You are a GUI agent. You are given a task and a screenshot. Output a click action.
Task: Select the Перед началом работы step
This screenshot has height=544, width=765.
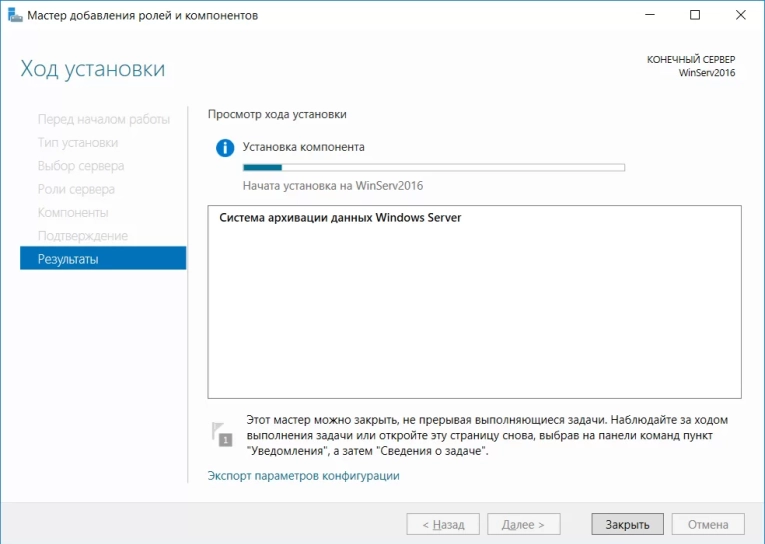pyautogui.click(x=103, y=120)
